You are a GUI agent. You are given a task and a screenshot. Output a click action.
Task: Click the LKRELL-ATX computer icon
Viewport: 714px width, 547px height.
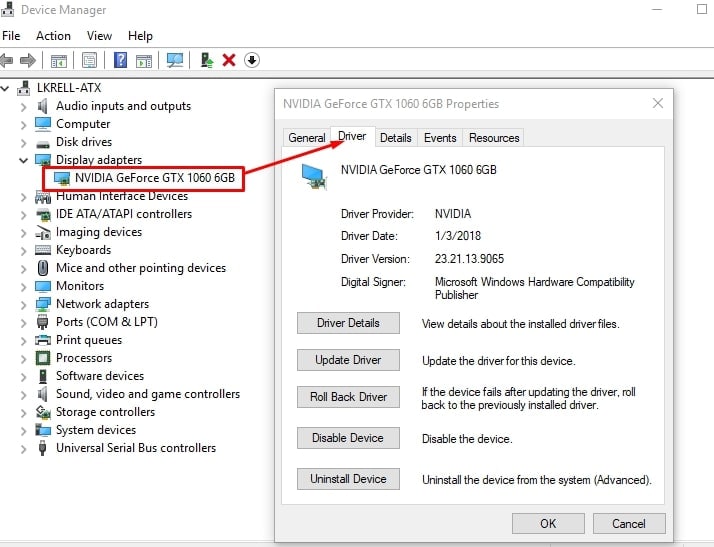(24, 88)
